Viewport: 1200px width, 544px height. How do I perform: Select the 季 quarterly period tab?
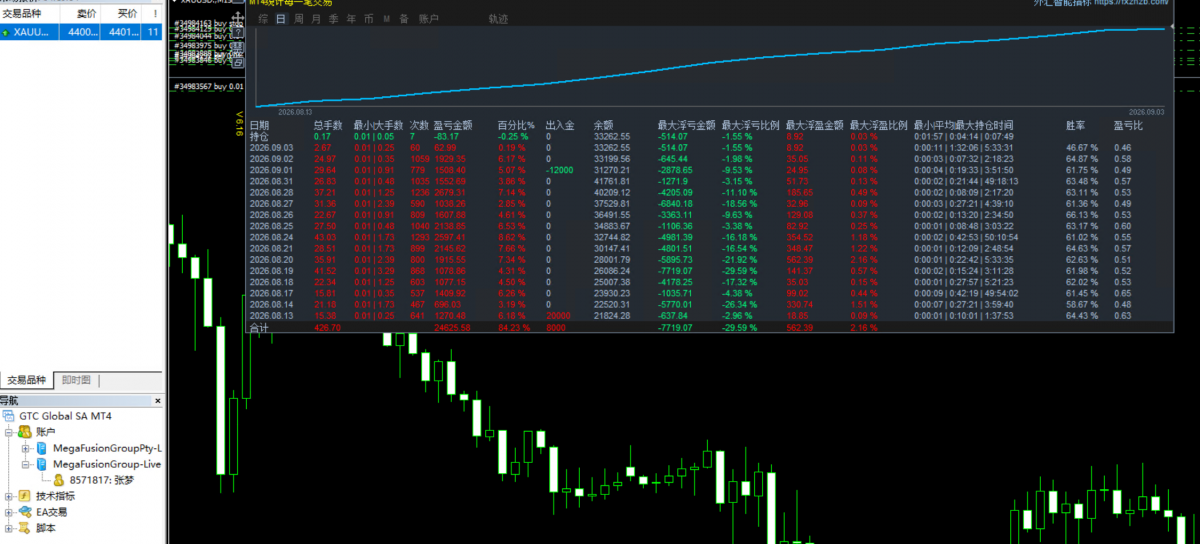click(x=335, y=19)
